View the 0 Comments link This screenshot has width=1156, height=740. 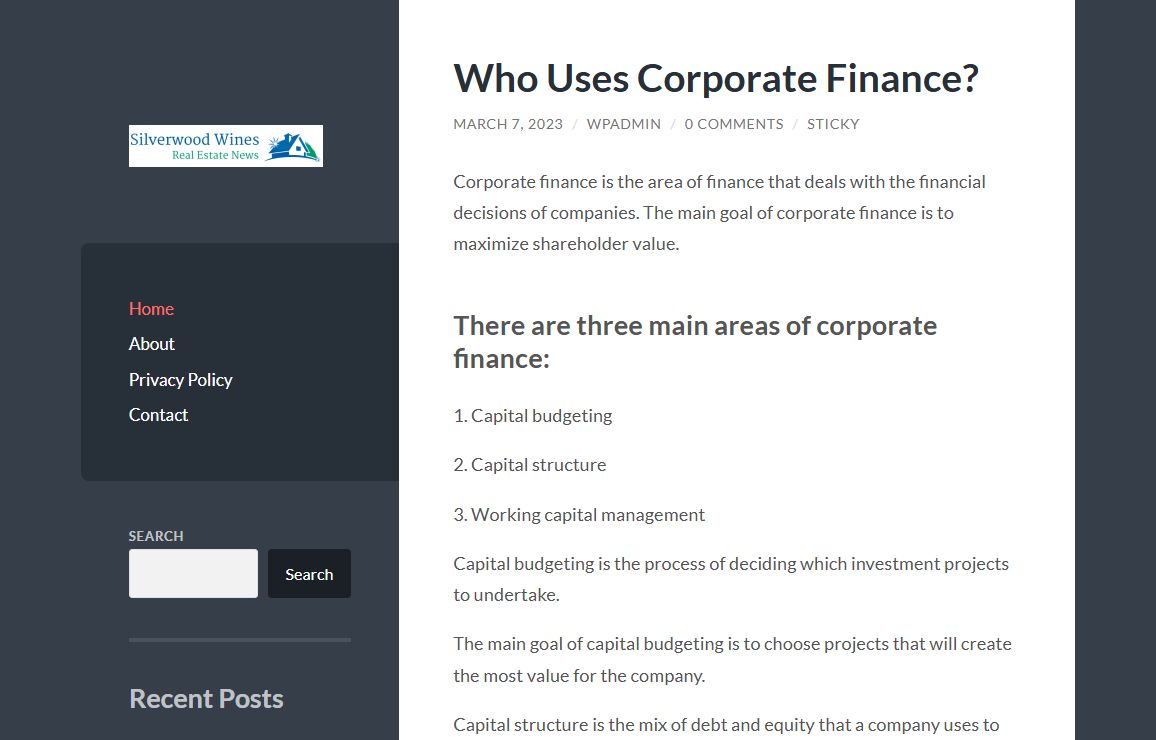click(734, 124)
